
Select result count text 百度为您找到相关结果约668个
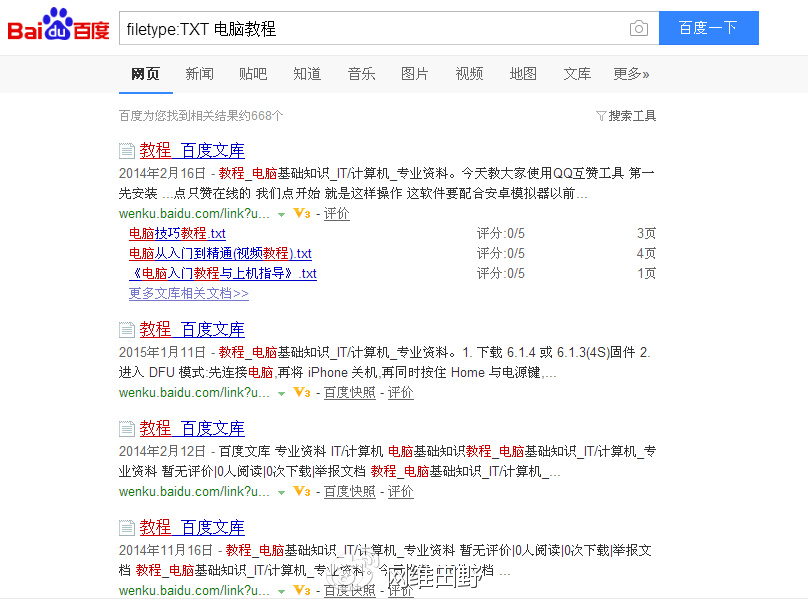point(201,116)
